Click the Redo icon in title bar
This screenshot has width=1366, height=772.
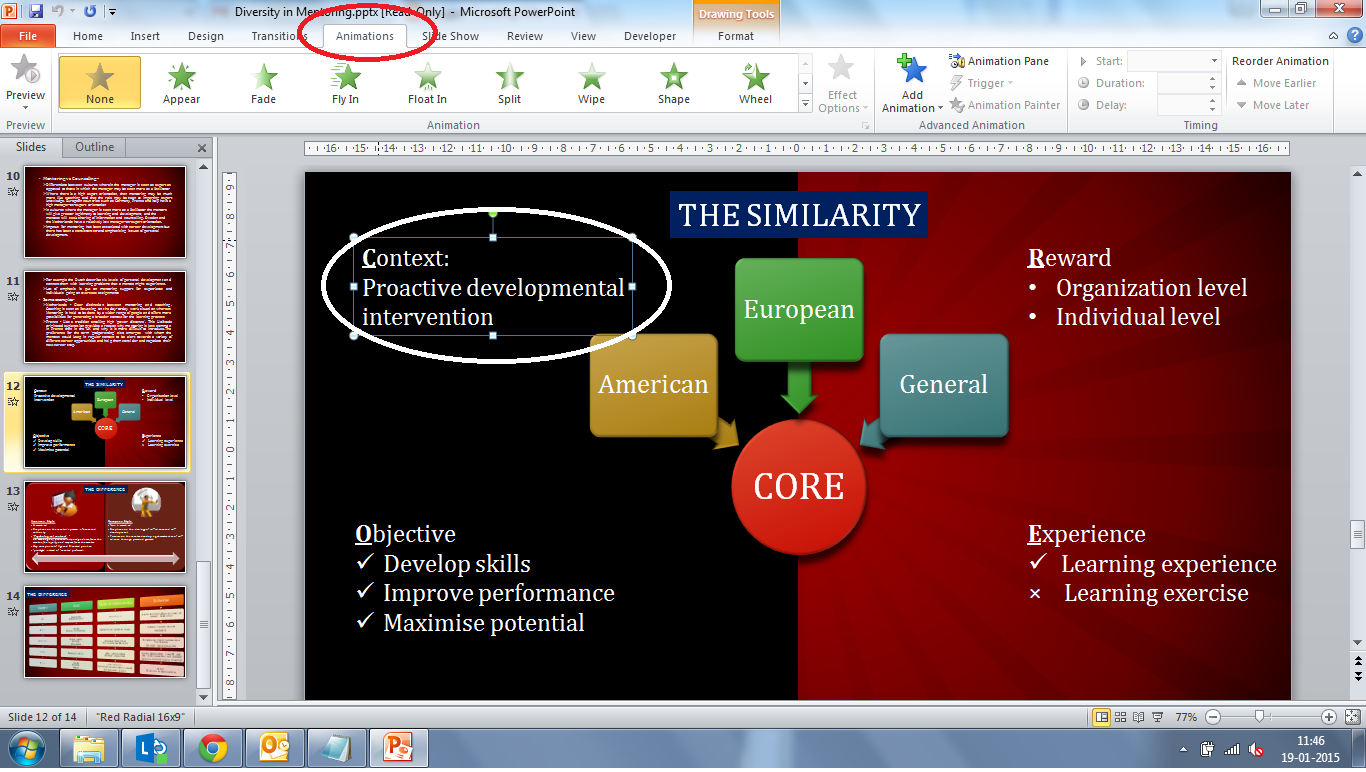pyautogui.click(x=90, y=12)
